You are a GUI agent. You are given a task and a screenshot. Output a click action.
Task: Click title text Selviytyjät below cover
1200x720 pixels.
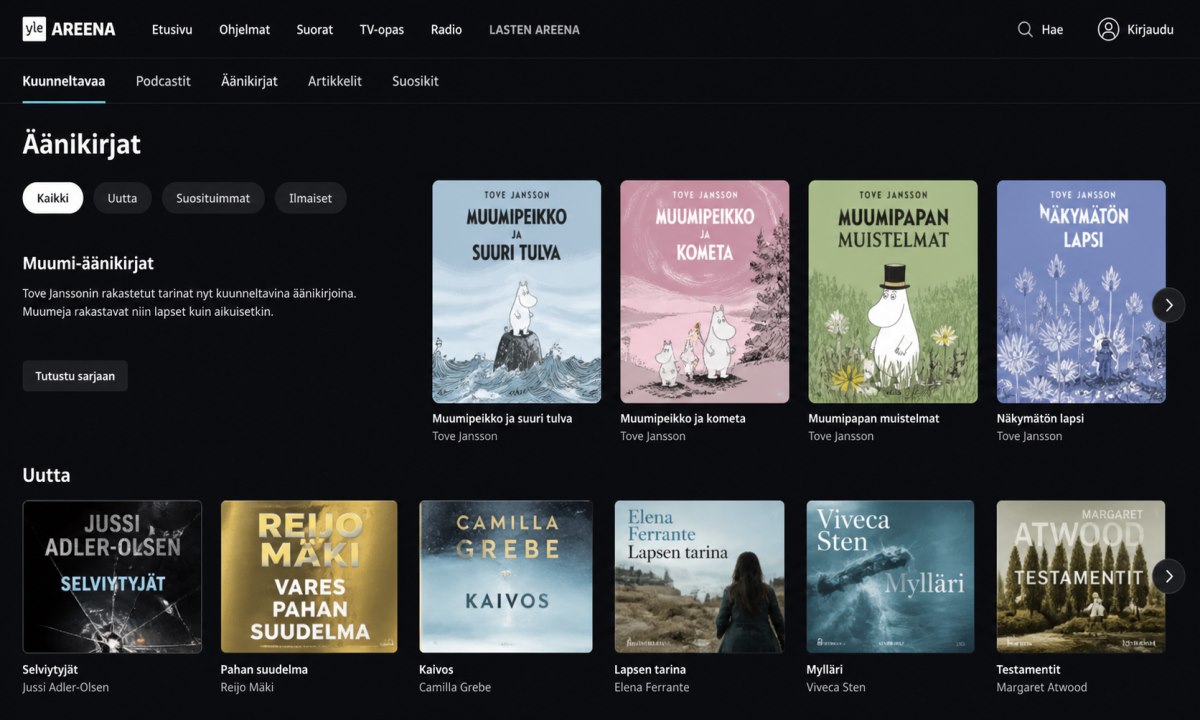50,669
